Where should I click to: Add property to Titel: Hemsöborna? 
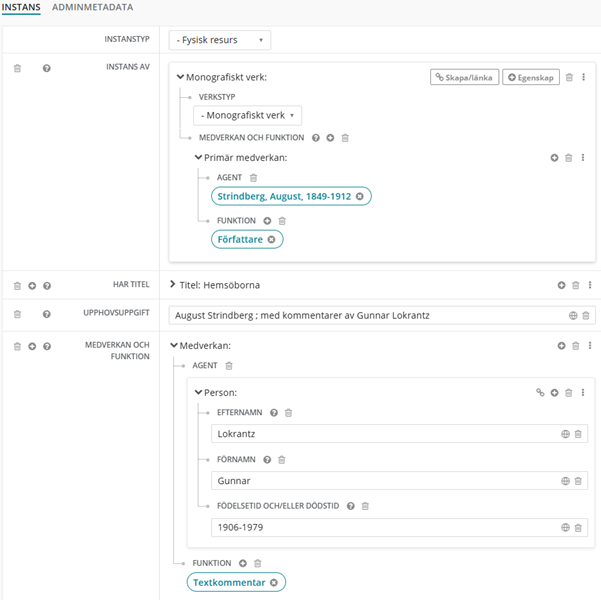point(562,285)
